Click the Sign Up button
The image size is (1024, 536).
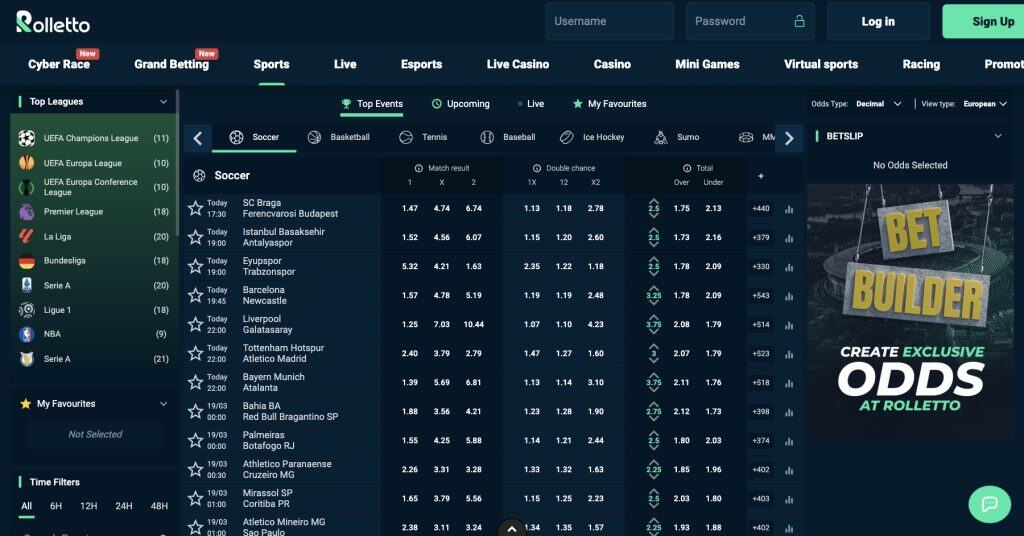[984, 22]
